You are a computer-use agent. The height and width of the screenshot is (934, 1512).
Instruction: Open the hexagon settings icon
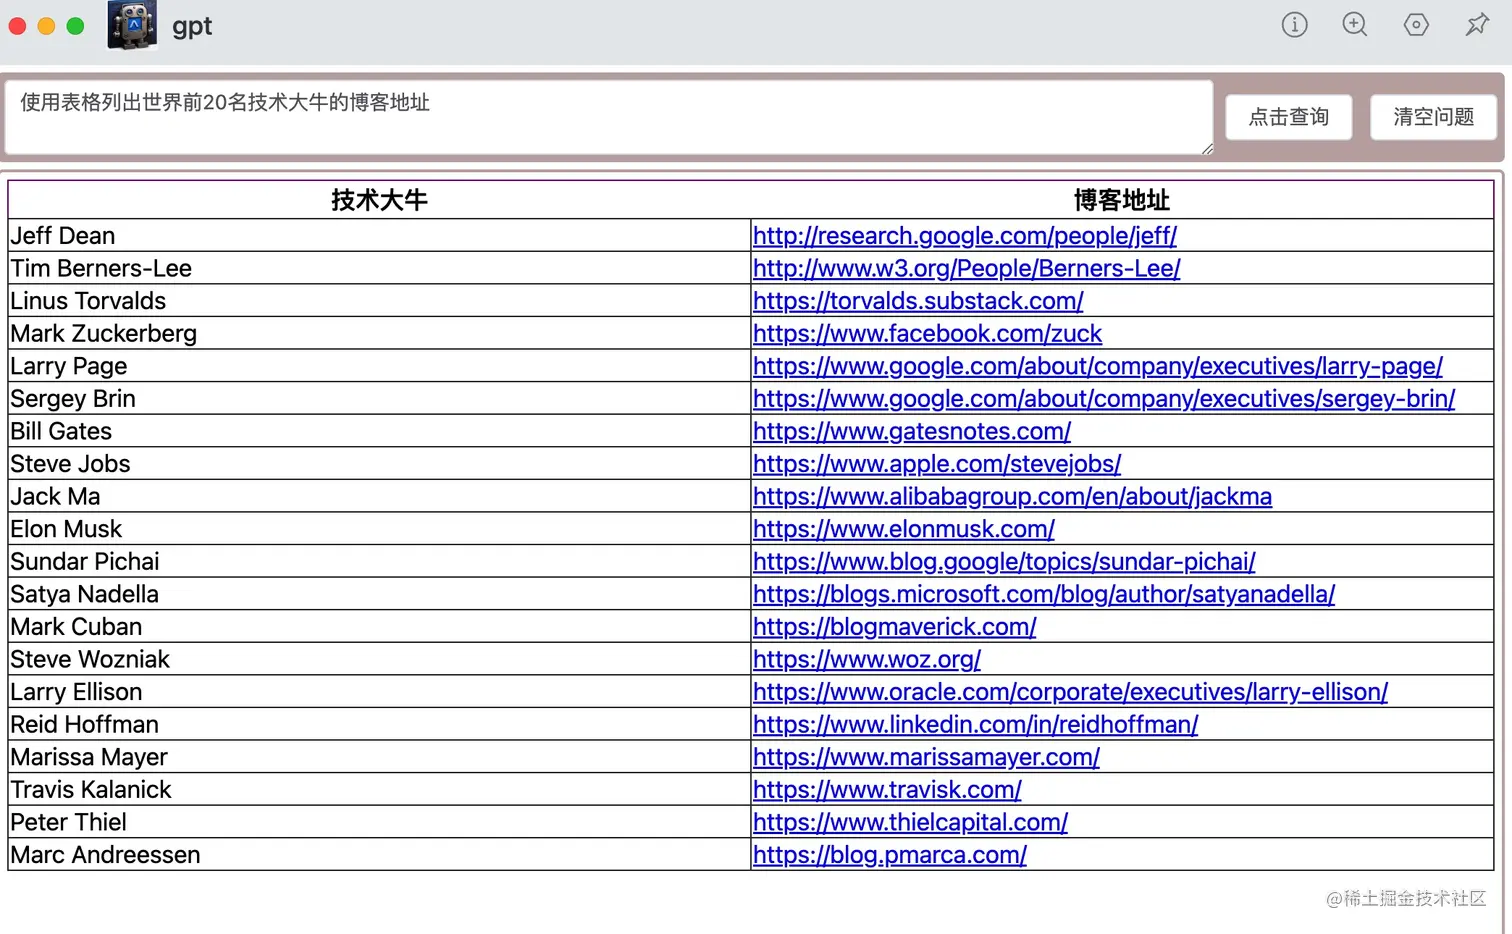tap(1416, 25)
